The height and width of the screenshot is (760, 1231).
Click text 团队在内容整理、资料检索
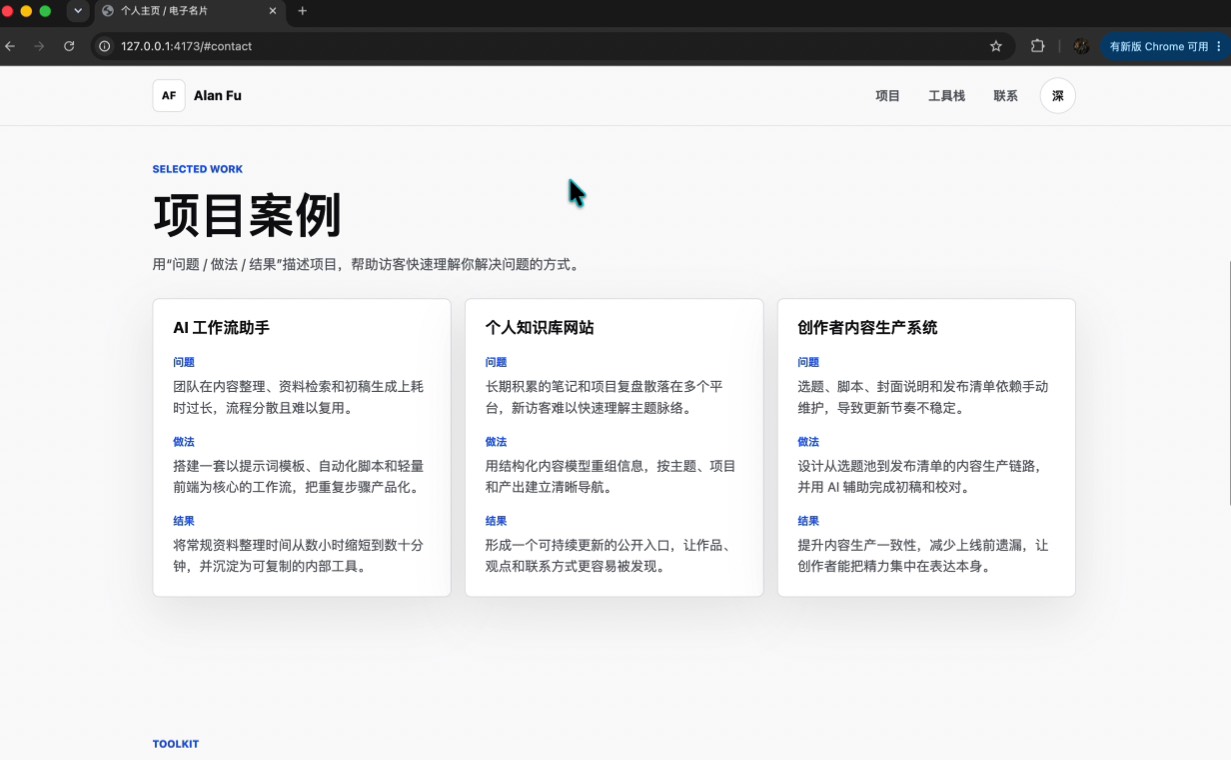(298, 397)
